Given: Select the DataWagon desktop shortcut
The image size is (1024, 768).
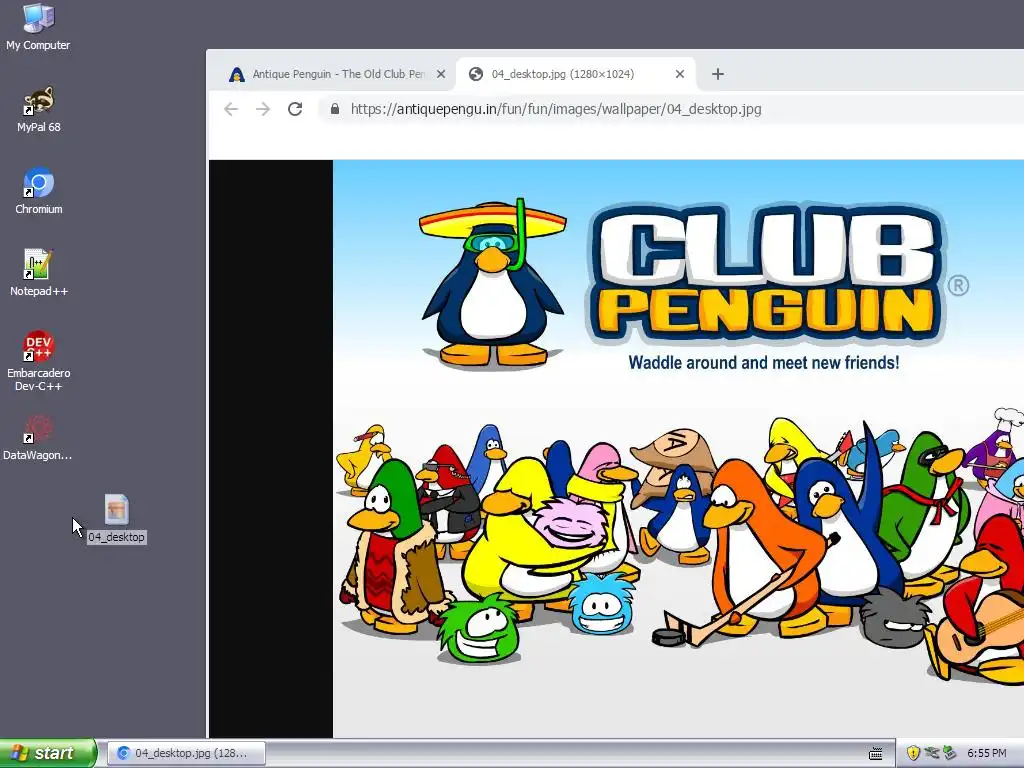Looking at the screenshot, I should tap(38, 438).
